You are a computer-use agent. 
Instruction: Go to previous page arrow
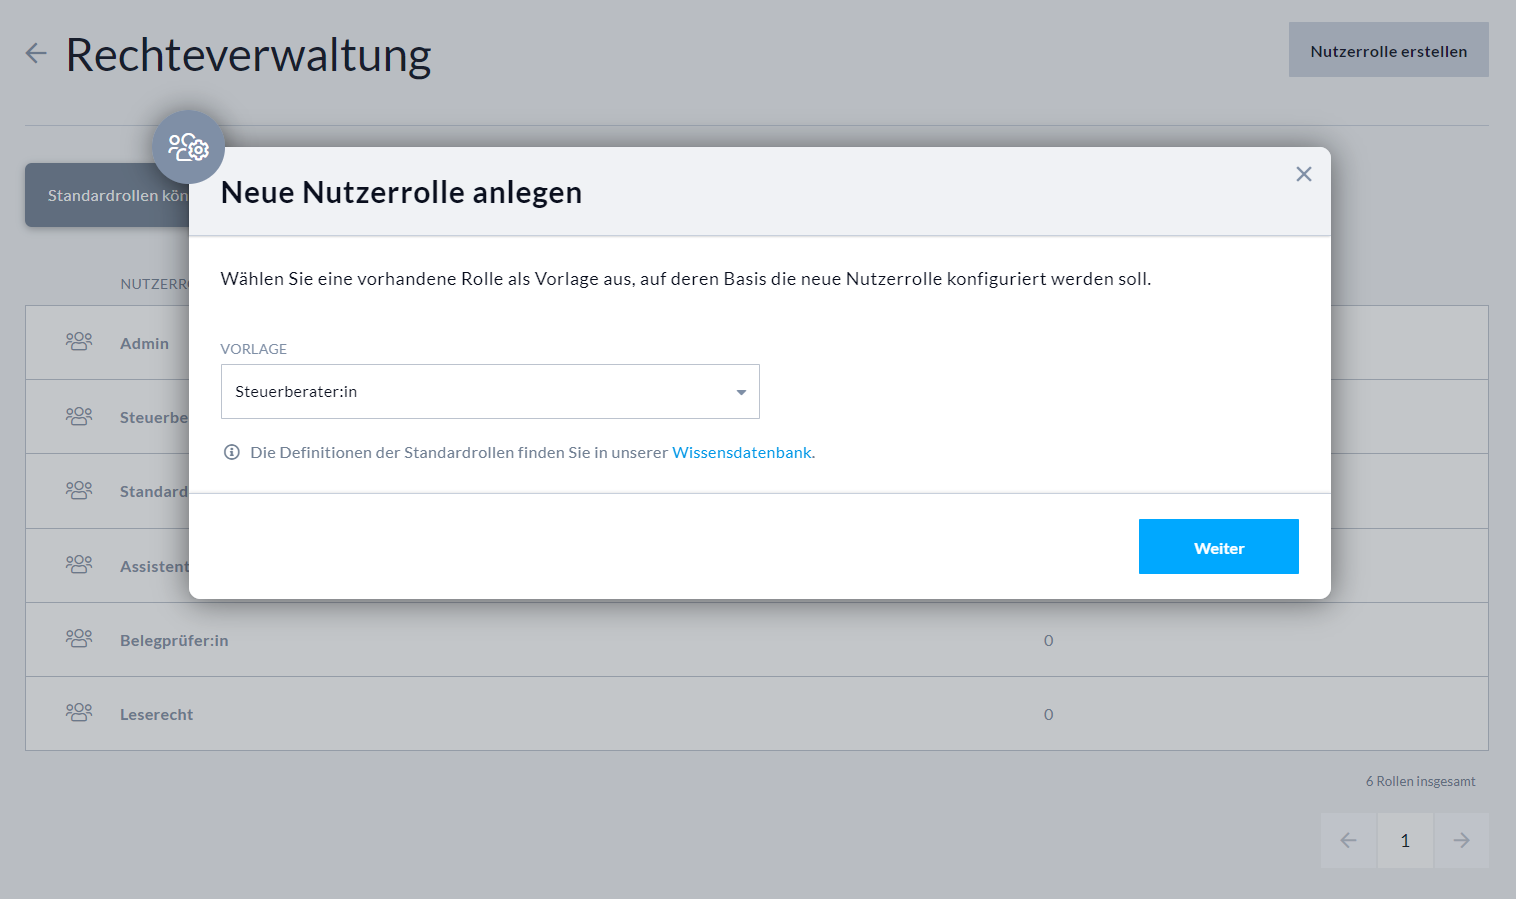pyautogui.click(x=1348, y=840)
